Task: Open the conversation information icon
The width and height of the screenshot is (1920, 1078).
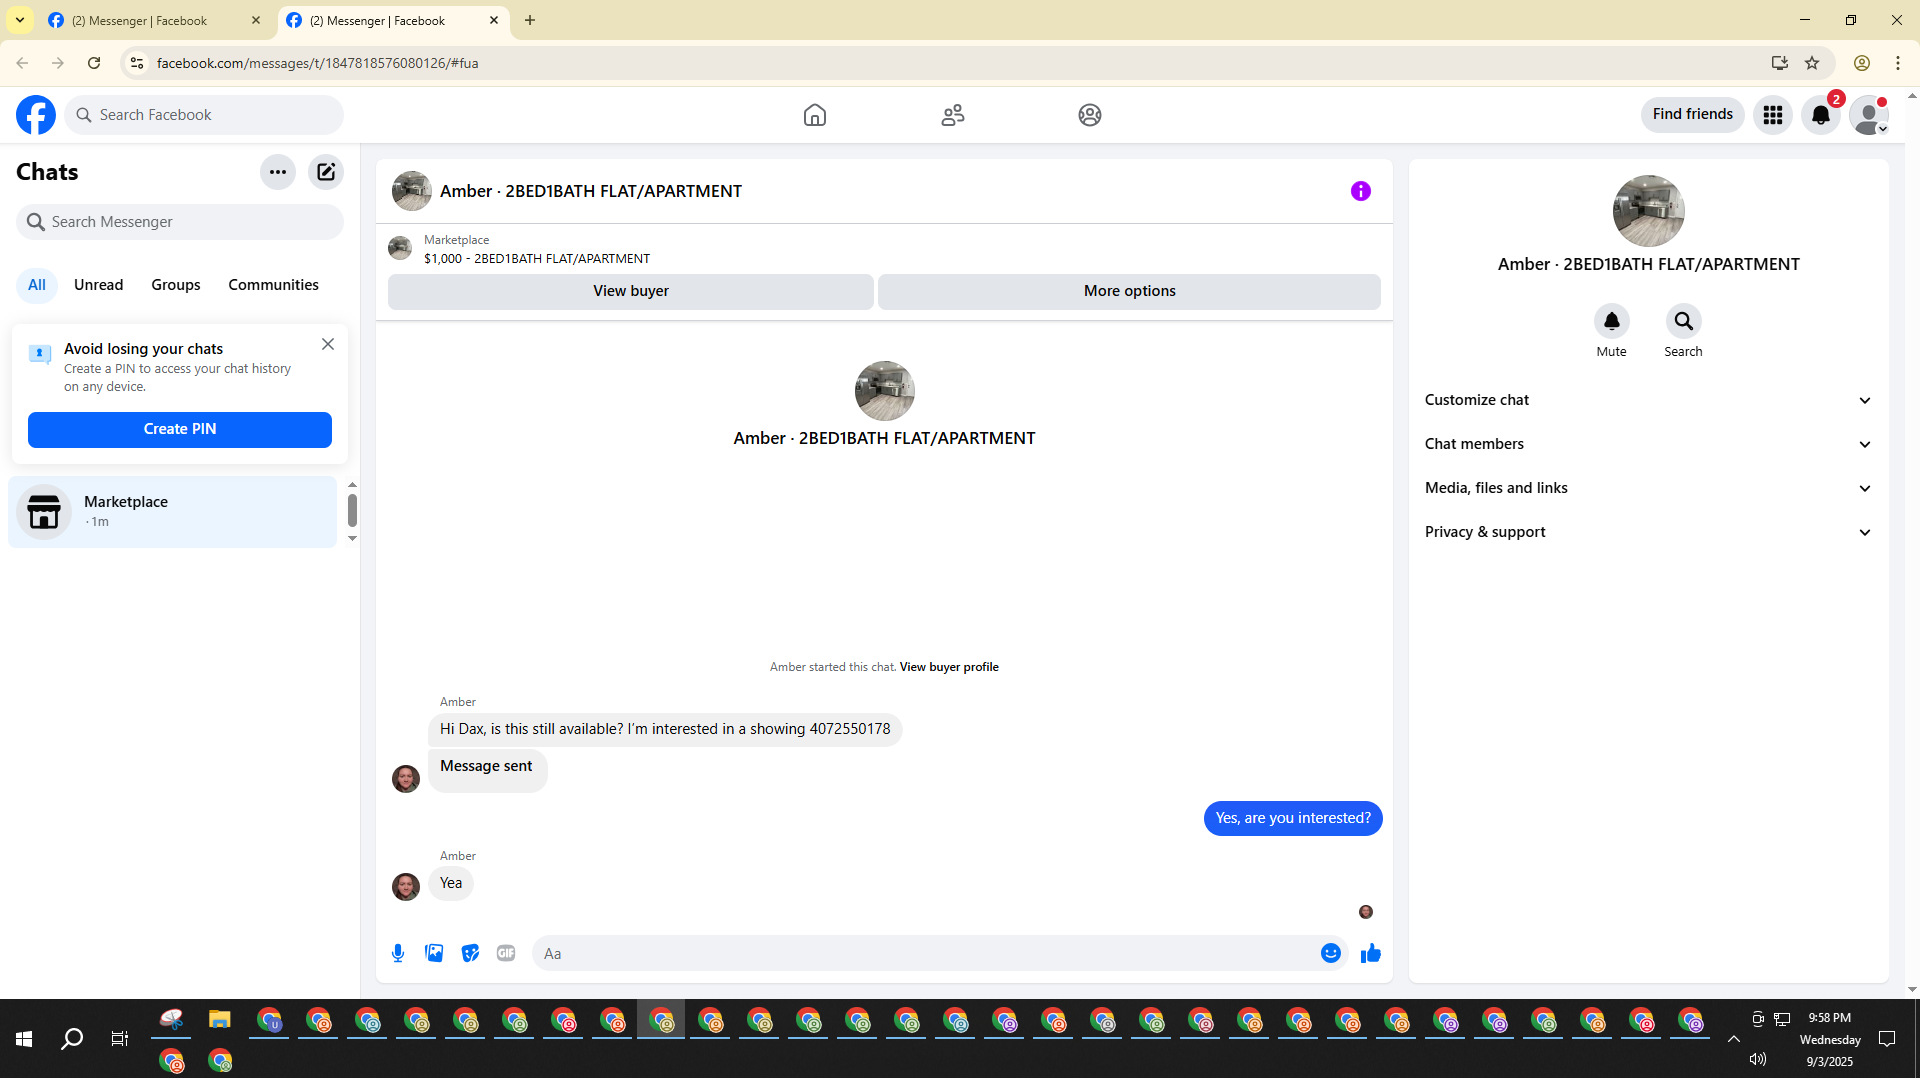Action: pos(1361,191)
